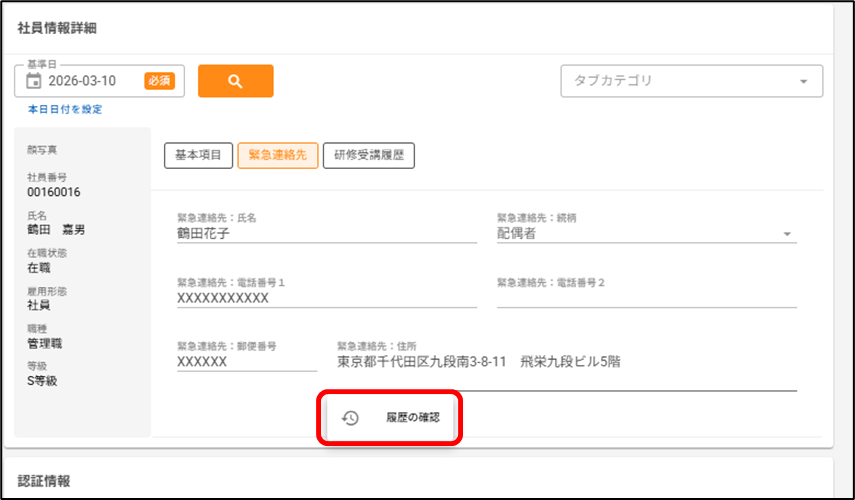The image size is (855, 500).
Task: Select the 緊急連絡先:郵便番号 field
Action: [x=246, y=362]
